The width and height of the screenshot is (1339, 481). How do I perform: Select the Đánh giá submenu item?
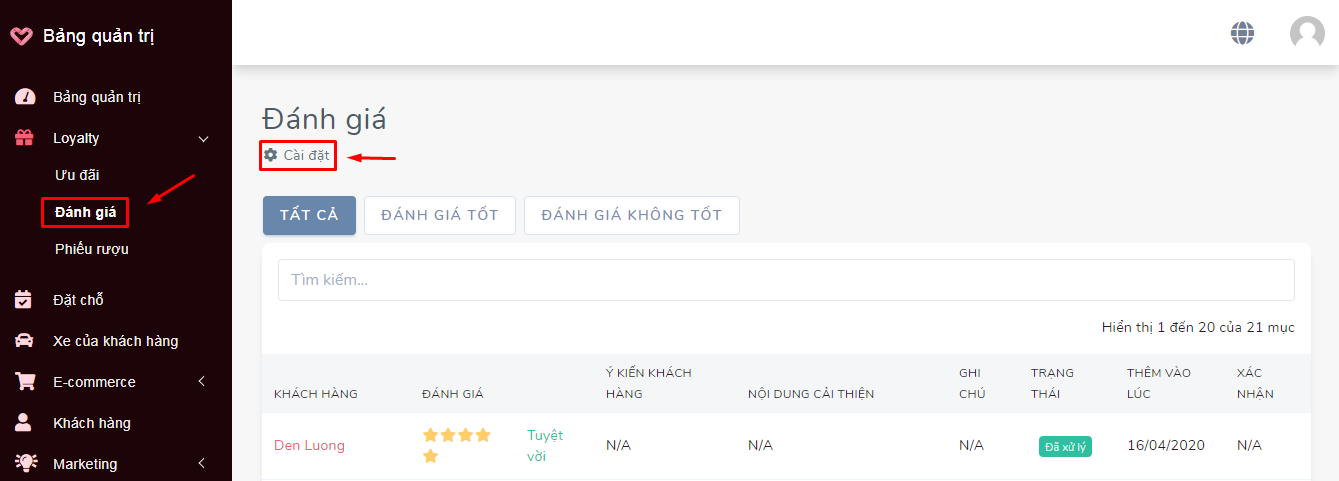point(86,212)
